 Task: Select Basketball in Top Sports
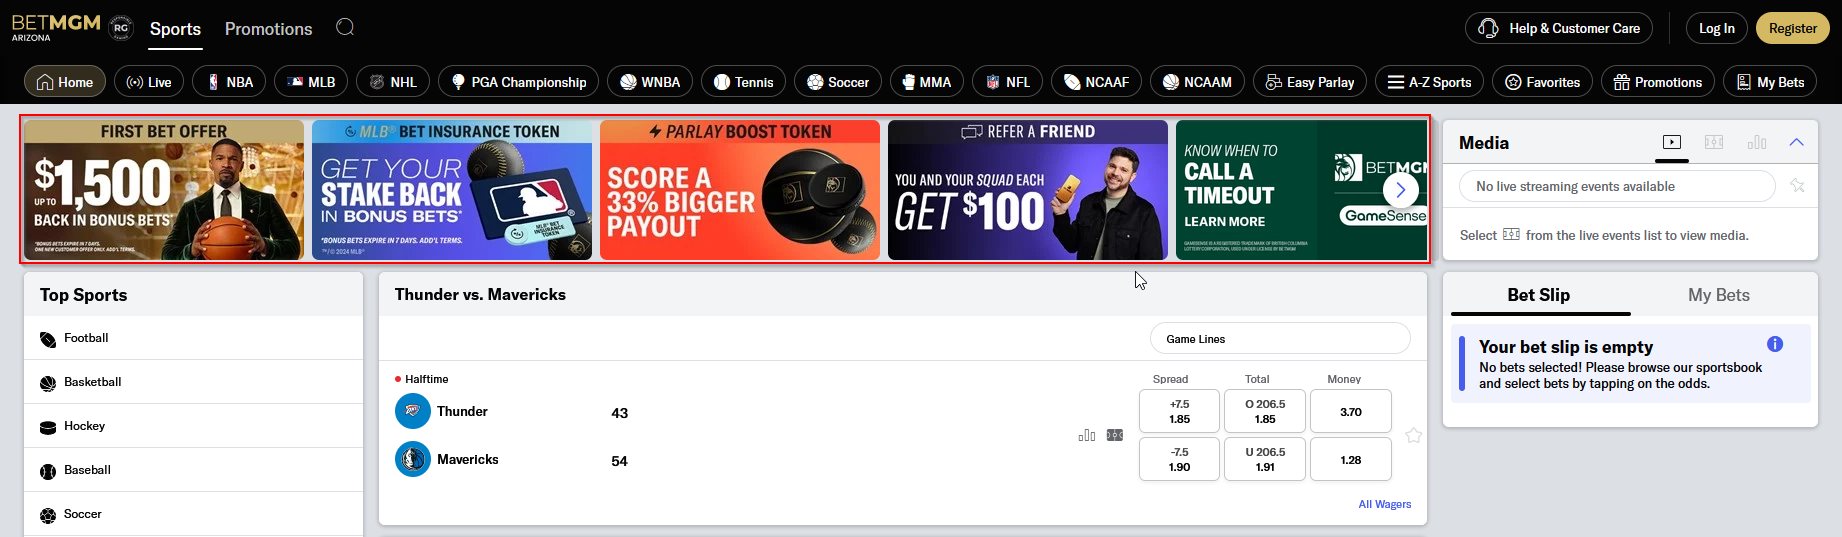193,382
